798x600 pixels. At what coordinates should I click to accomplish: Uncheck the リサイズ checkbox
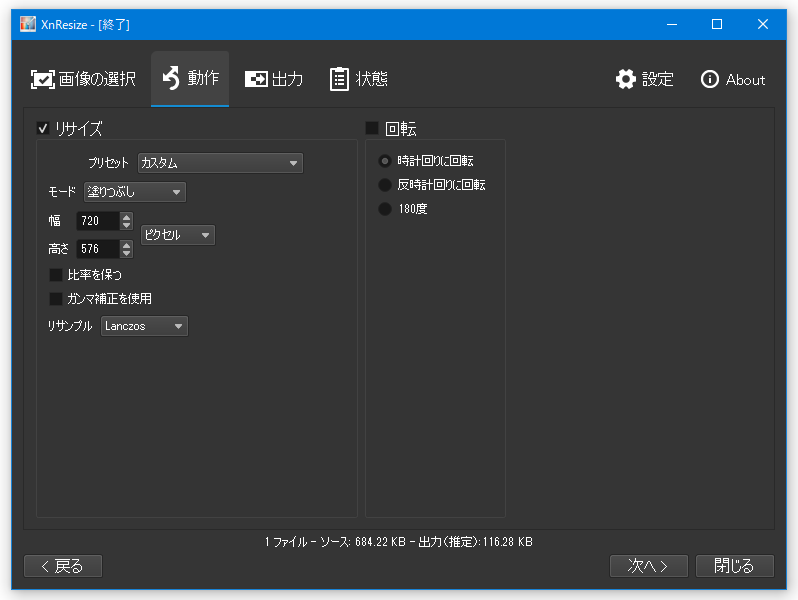[x=43, y=128]
